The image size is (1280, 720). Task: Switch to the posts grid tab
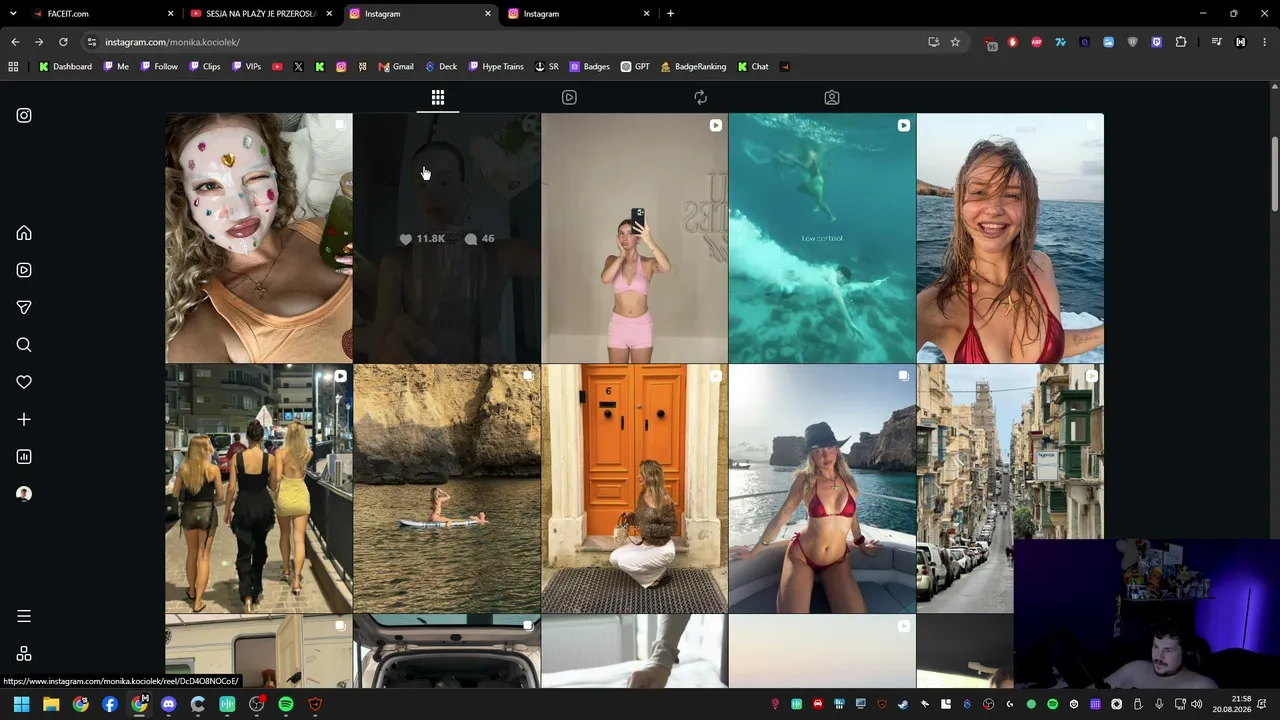click(x=438, y=97)
